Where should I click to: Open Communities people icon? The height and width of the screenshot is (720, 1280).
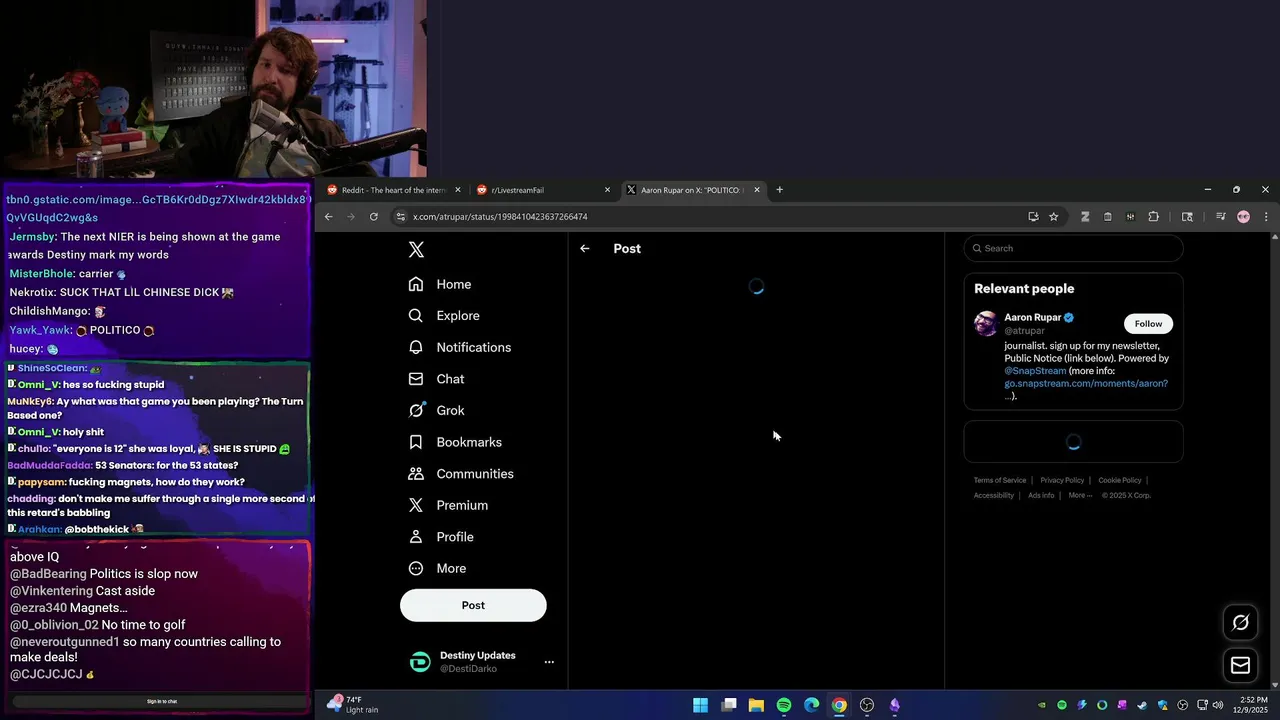click(416, 474)
